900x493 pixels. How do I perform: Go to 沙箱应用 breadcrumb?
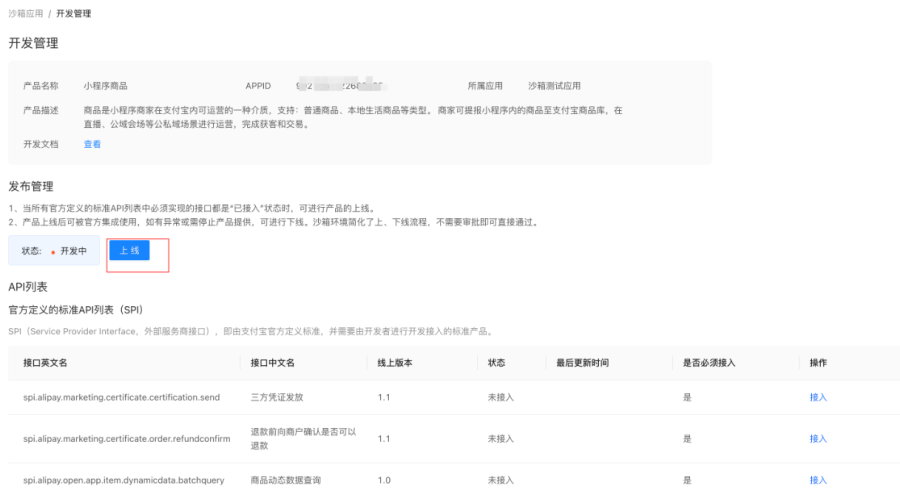coord(25,13)
